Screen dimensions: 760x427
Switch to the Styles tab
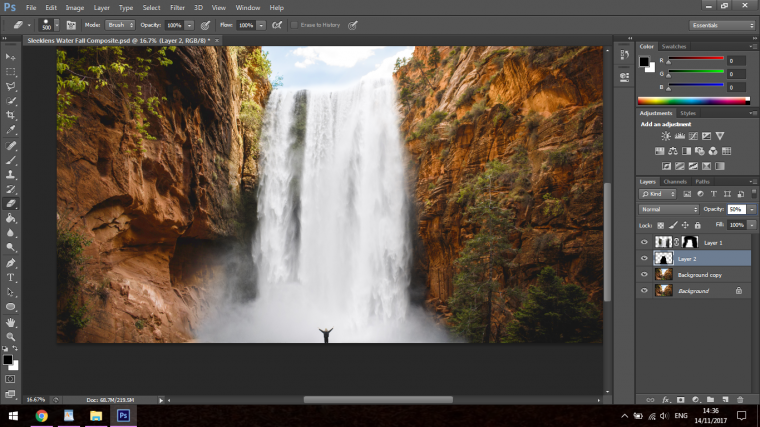tap(688, 113)
